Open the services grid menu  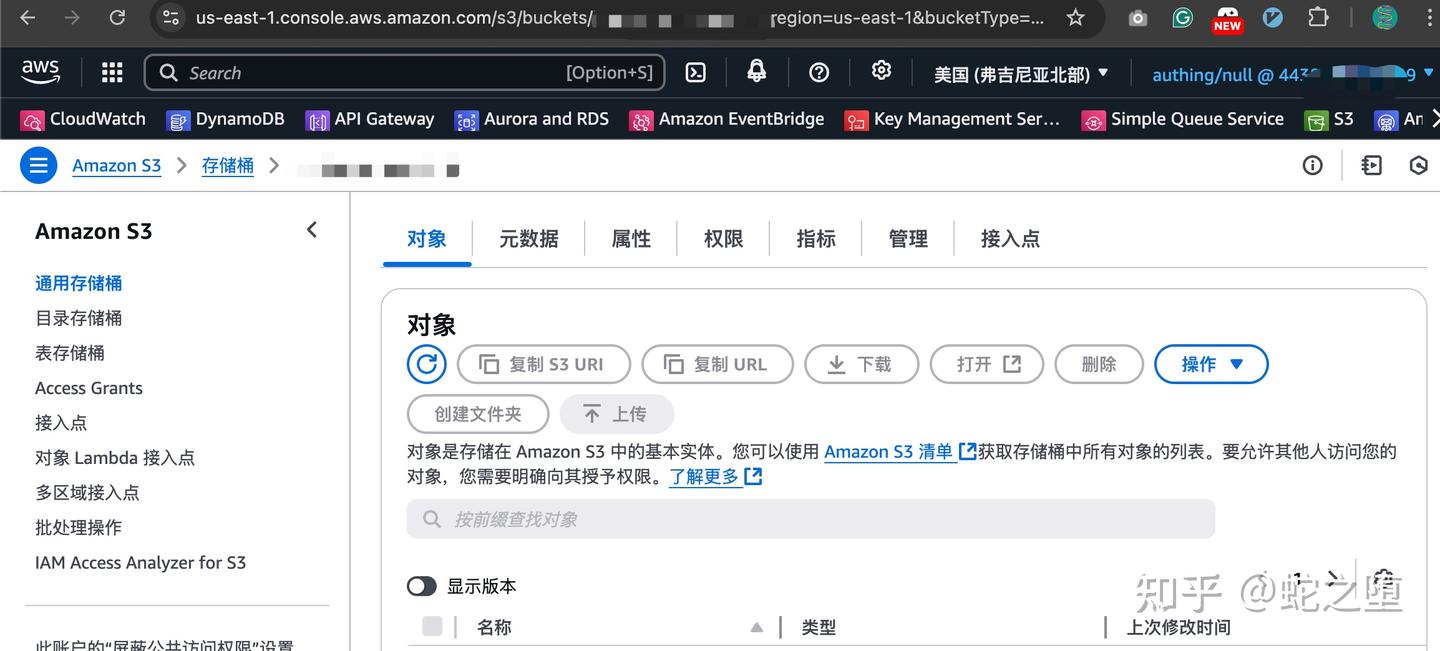pyautogui.click(x=111, y=72)
